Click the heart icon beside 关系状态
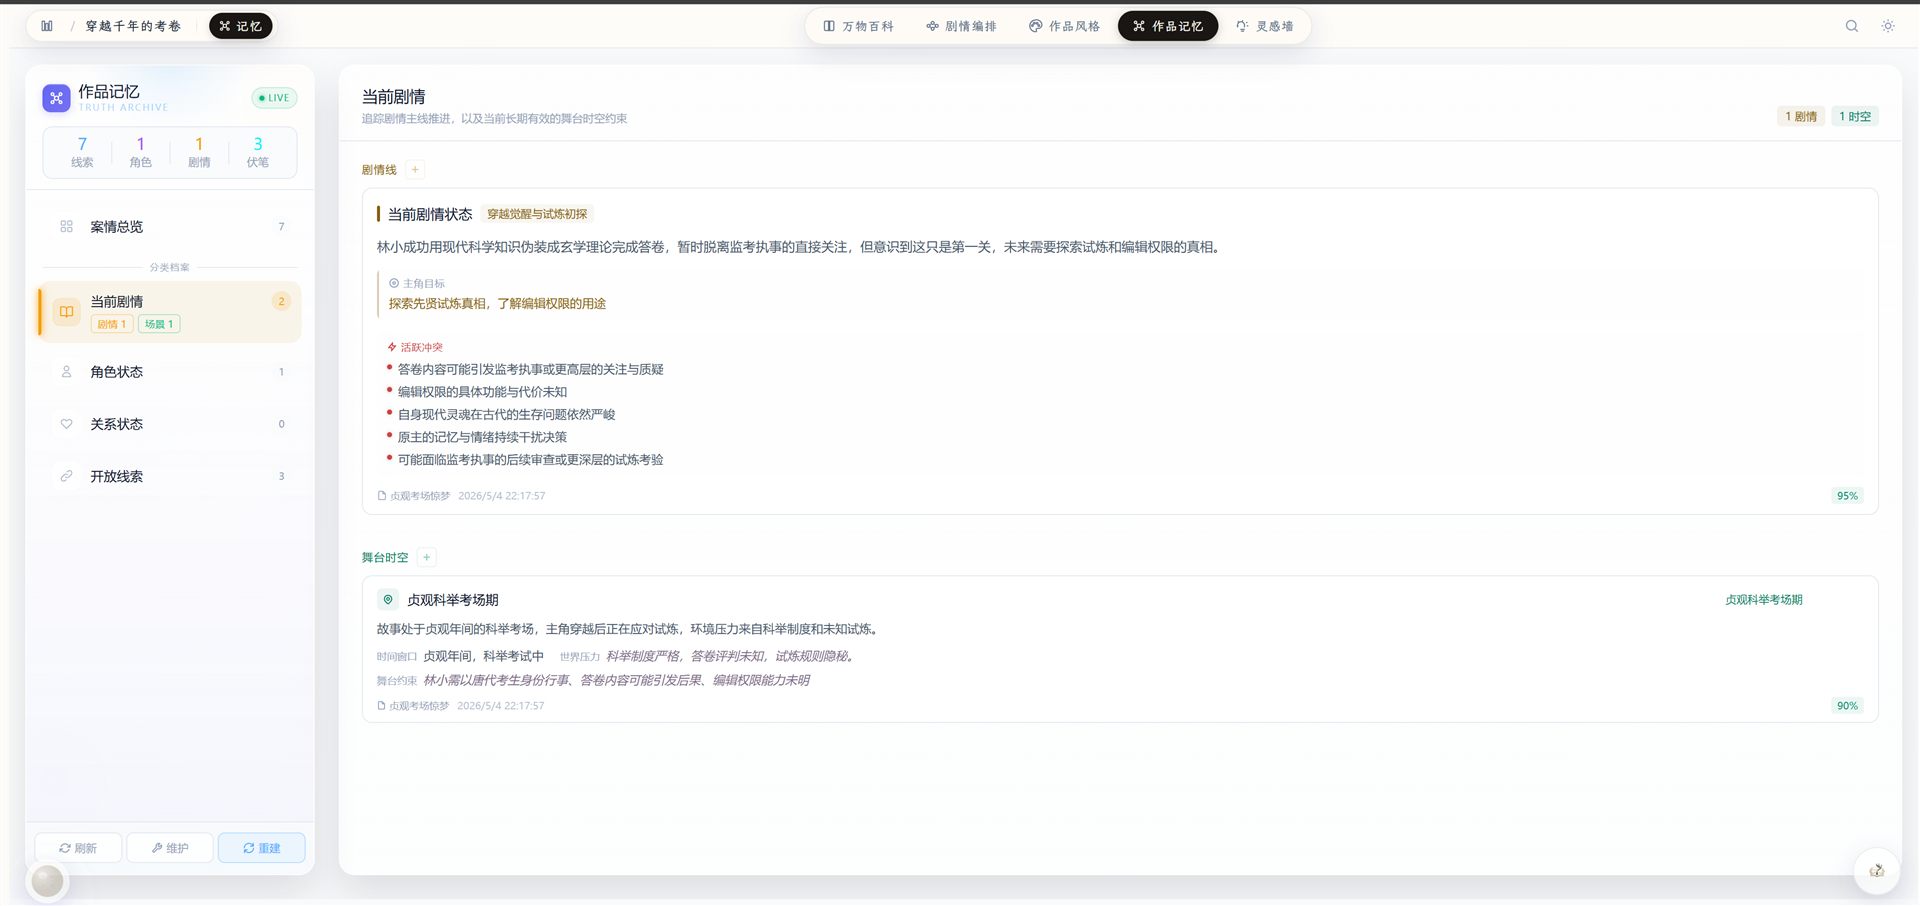The width and height of the screenshot is (1920, 906). (x=66, y=424)
